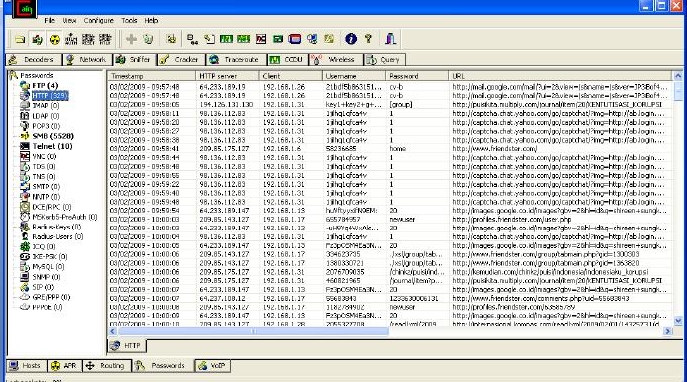Select MSKerb5-PreAuth (0) tree entry
This screenshot has width=687, height=382.
tap(64, 217)
